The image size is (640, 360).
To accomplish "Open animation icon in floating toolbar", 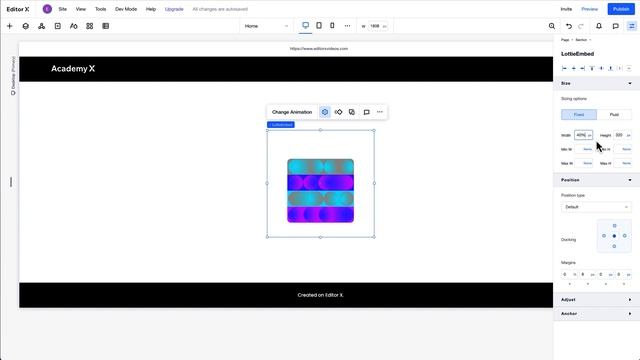I will pos(338,112).
